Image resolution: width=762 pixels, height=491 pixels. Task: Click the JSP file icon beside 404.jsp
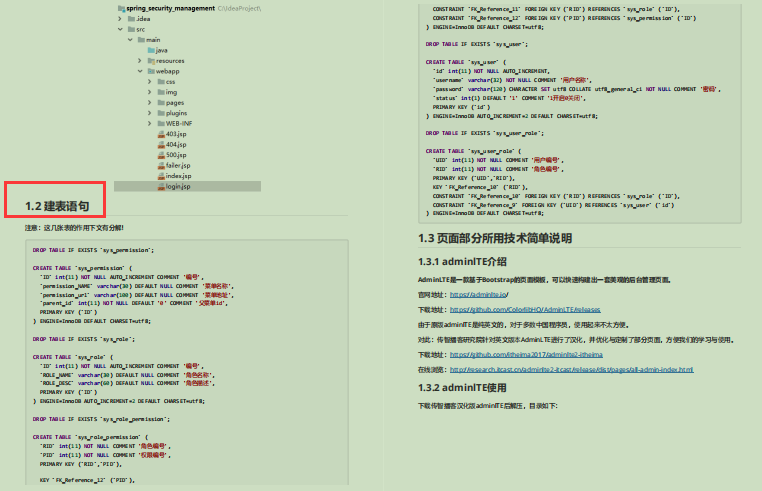(161, 145)
